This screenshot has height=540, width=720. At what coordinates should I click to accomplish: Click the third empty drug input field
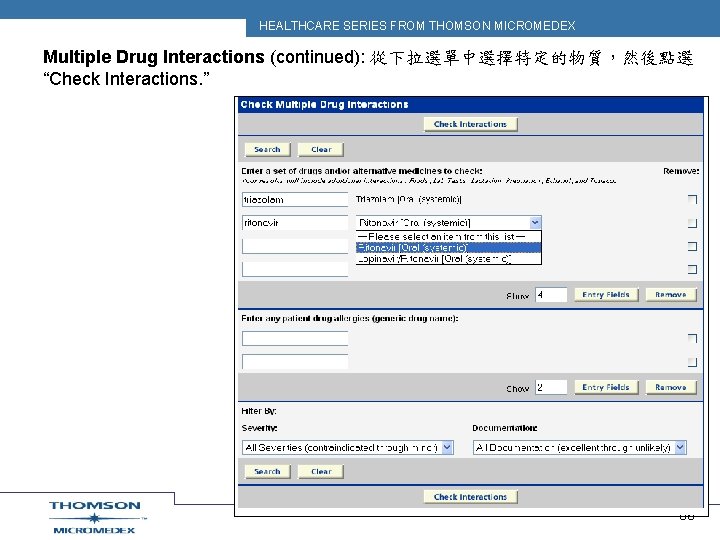[x=295, y=246]
